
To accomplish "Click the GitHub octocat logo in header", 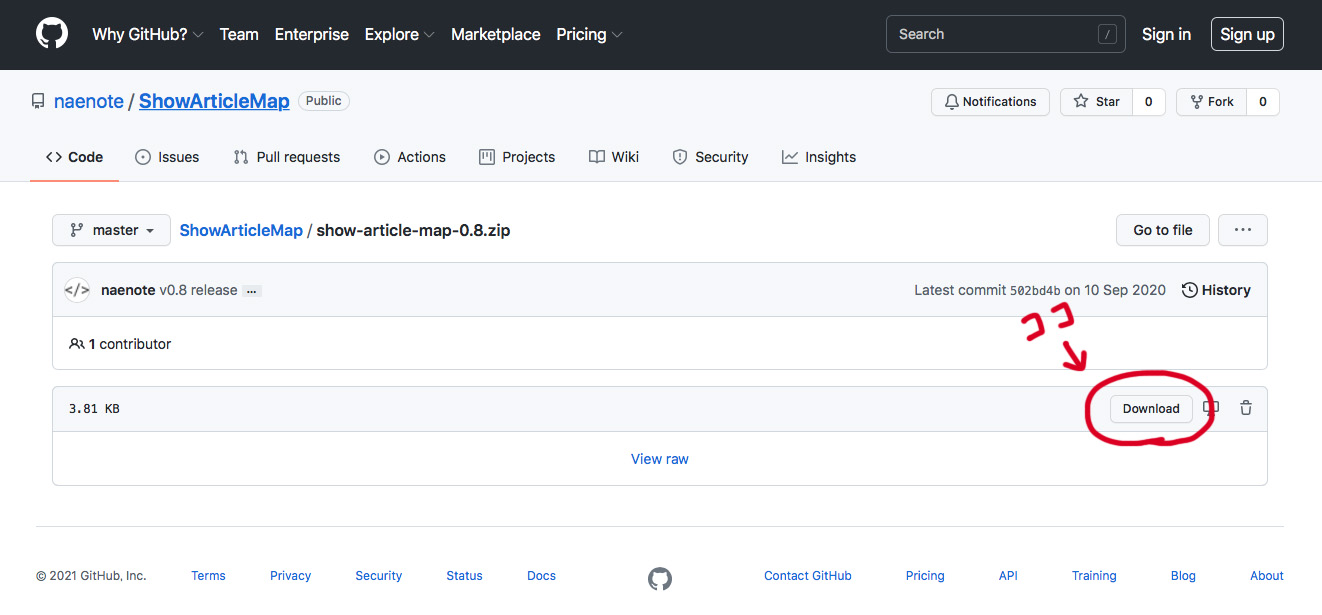I will coord(52,34).
